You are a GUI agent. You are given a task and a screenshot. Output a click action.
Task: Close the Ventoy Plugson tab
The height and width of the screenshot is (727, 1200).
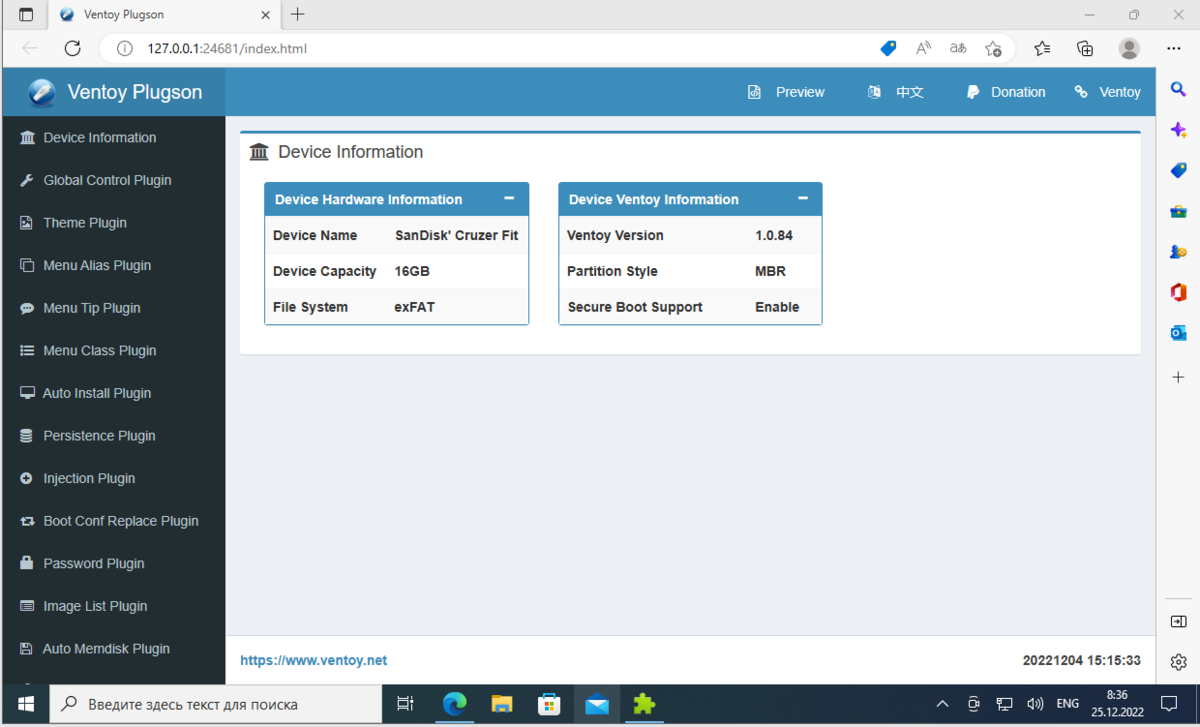pyautogui.click(x=266, y=15)
